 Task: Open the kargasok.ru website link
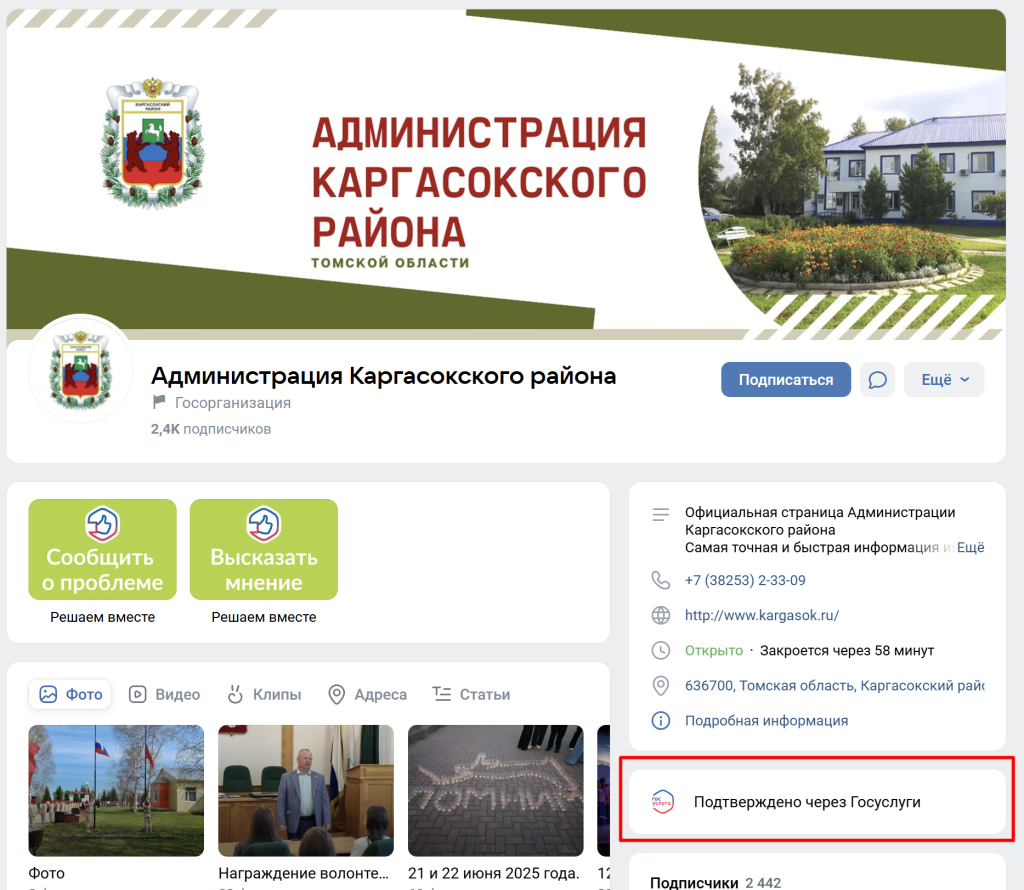pyautogui.click(x=761, y=615)
